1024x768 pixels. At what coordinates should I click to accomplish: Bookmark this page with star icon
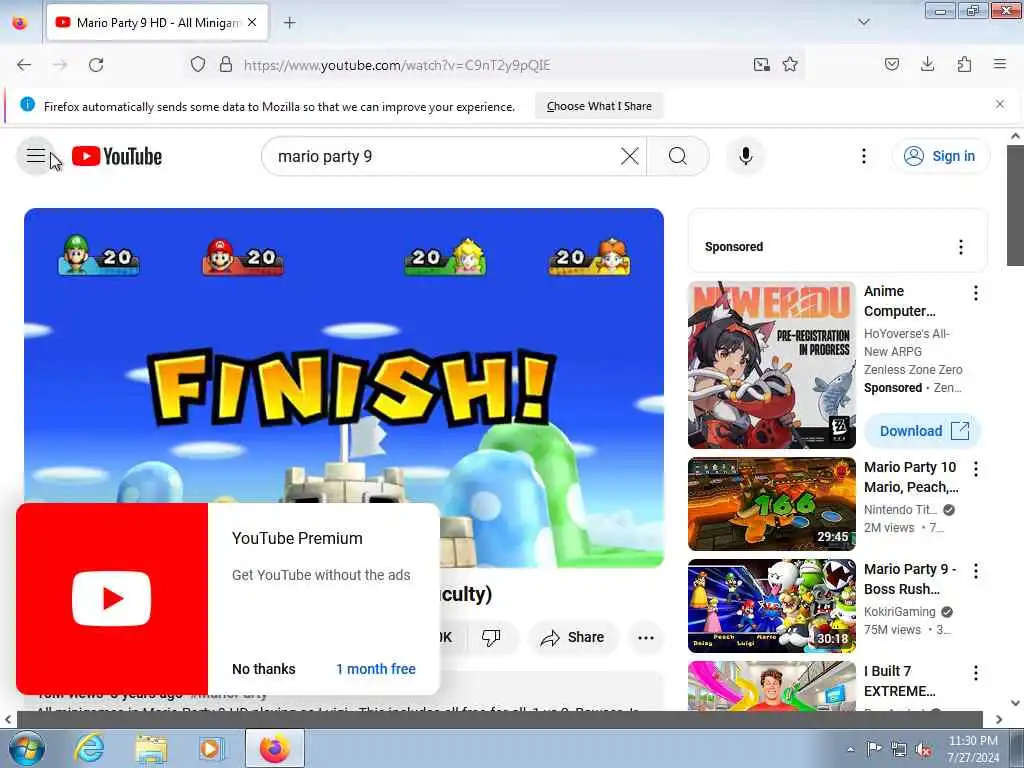[x=790, y=64]
